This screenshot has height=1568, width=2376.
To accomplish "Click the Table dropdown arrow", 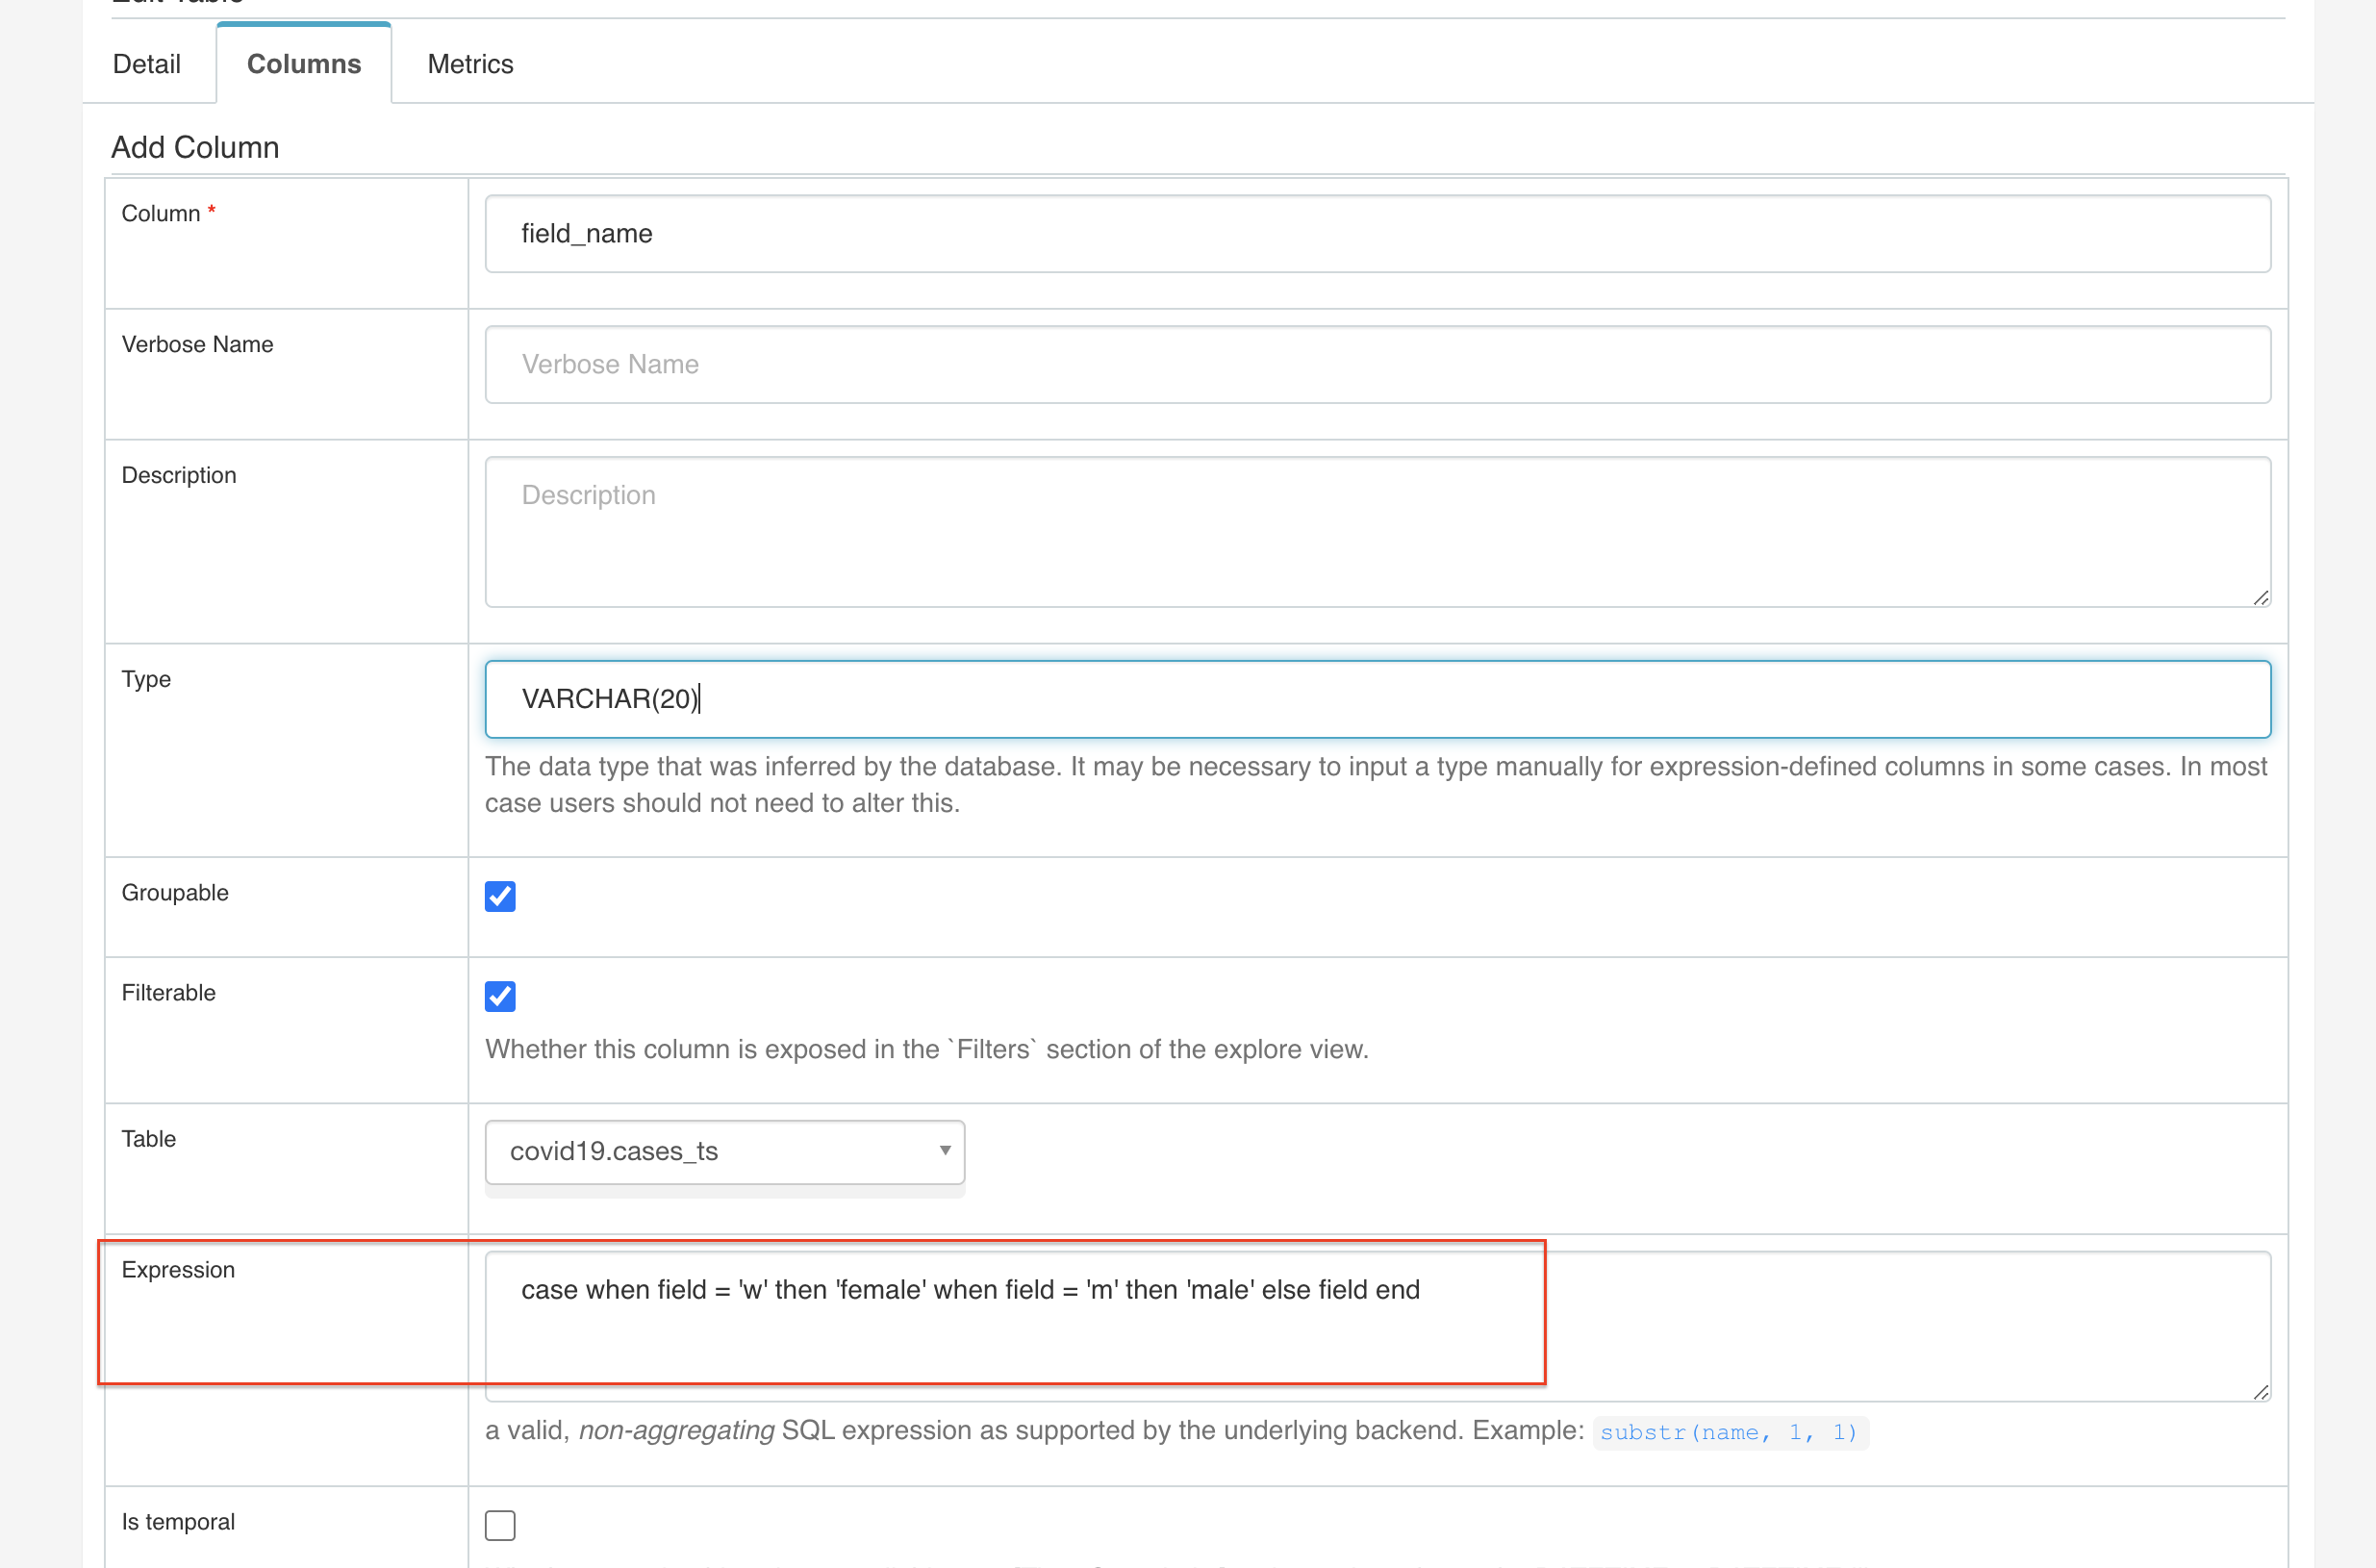I will [945, 1151].
